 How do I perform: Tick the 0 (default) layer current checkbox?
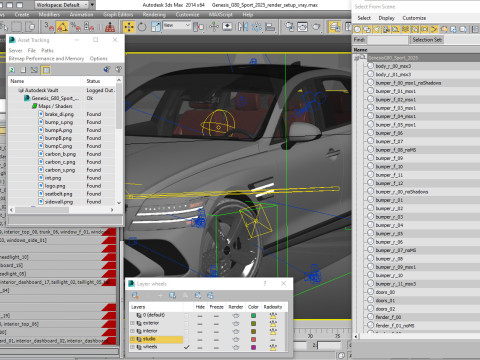tap(186, 315)
